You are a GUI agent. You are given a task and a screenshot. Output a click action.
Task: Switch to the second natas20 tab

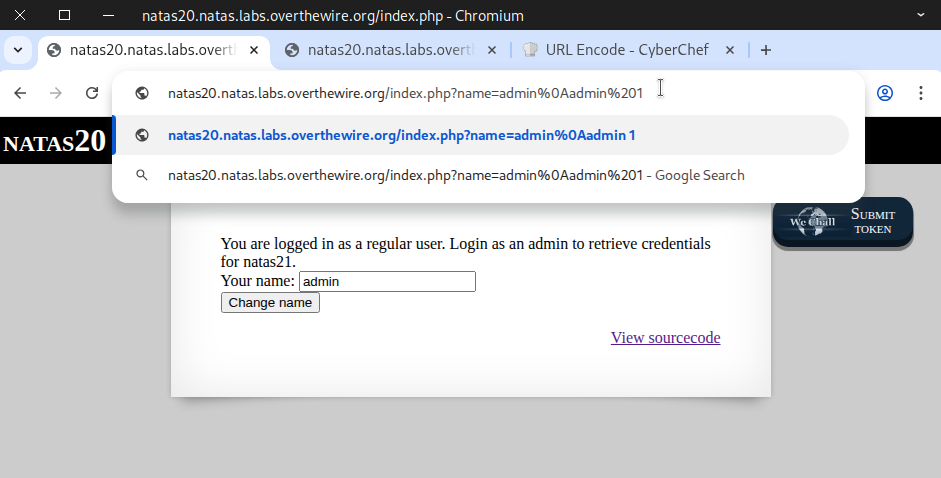(388, 50)
